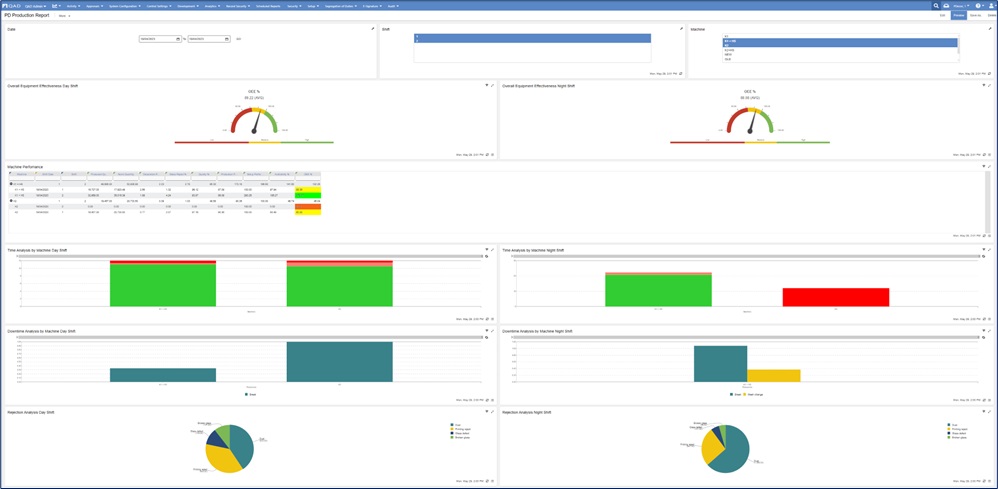Open filter icon on Downtime Analysis Night Shift
The width and height of the screenshot is (998, 489).
click(983, 331)
